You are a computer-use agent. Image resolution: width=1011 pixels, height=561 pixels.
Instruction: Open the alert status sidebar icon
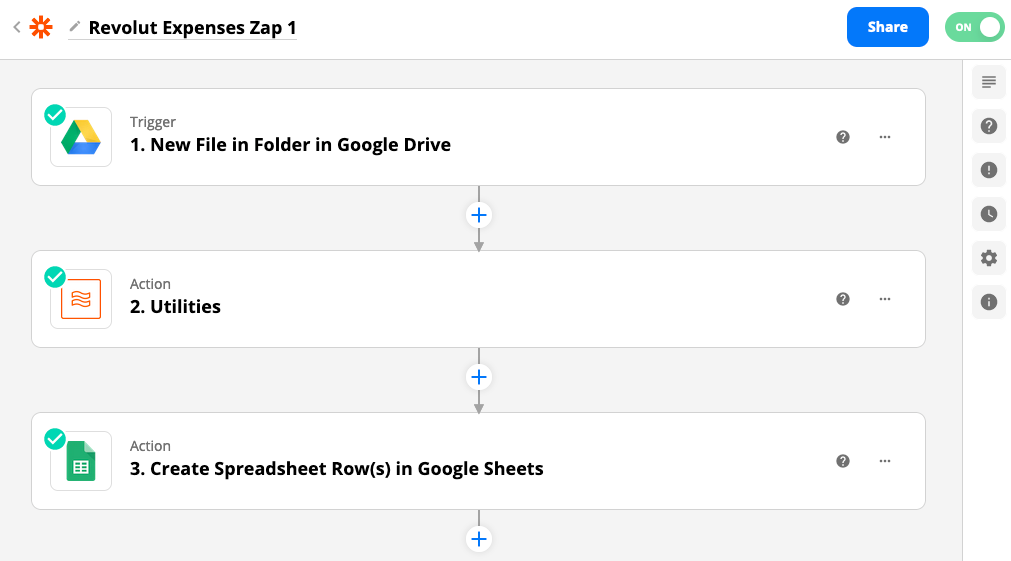988,170
